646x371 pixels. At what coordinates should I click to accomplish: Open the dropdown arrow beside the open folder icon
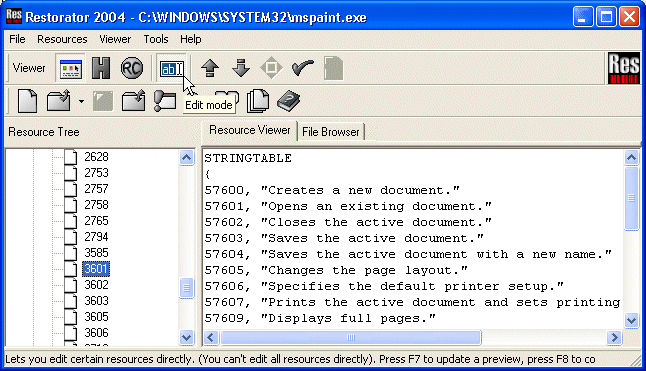coord(81,101)
